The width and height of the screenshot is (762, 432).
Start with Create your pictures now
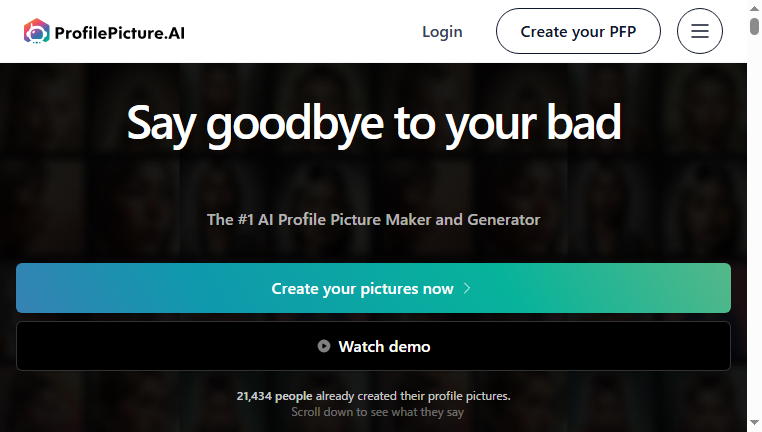tap(373, 288)
